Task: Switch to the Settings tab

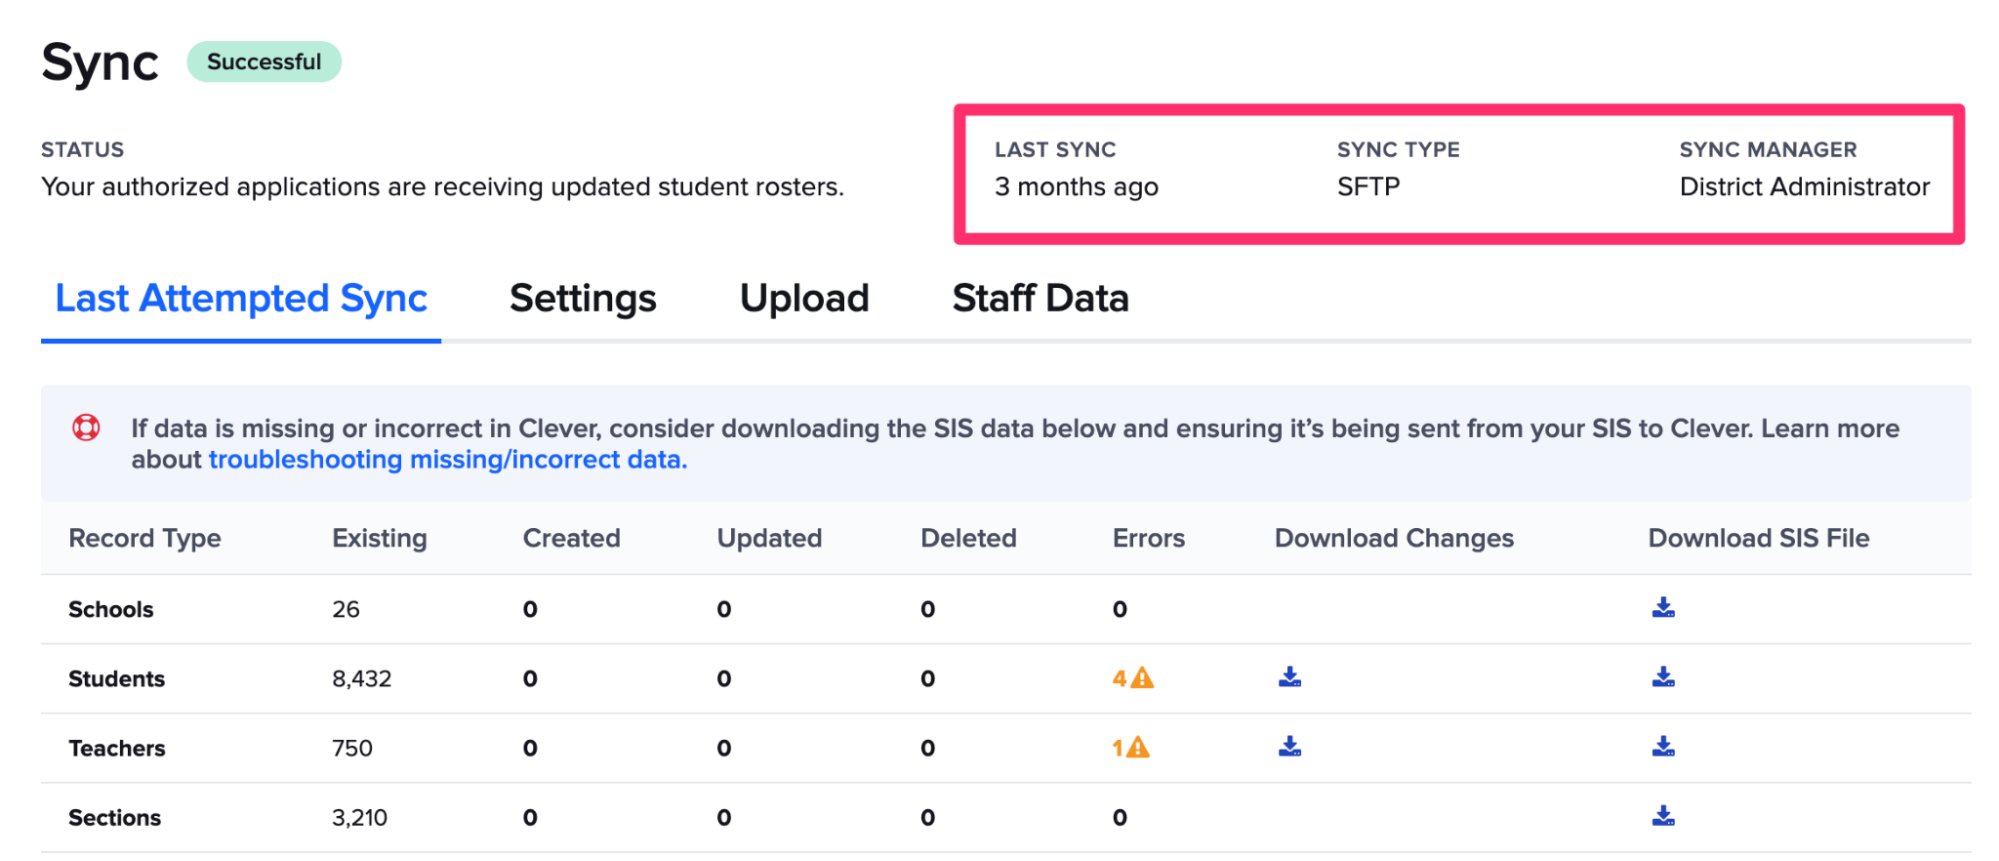Action: (x=583, y=298)
